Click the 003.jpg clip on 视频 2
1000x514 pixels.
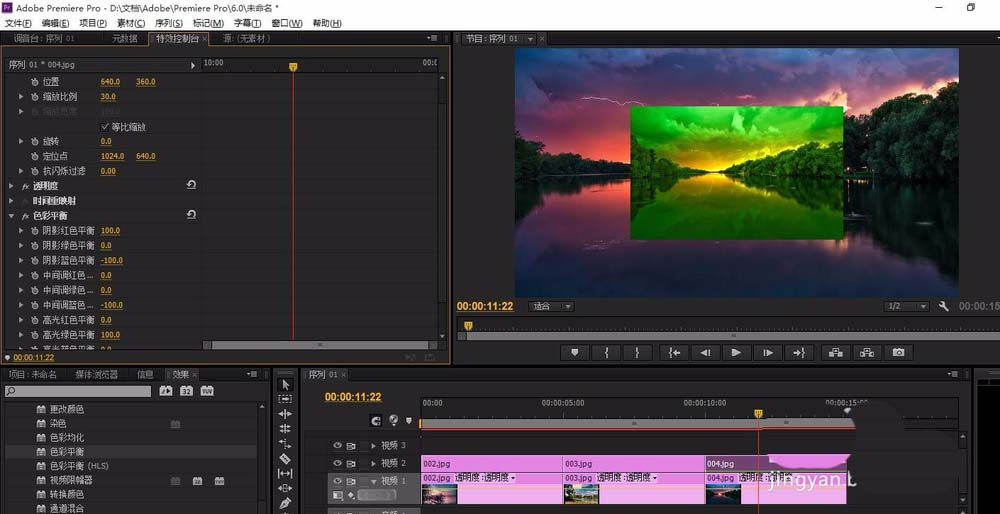point(633,464)
